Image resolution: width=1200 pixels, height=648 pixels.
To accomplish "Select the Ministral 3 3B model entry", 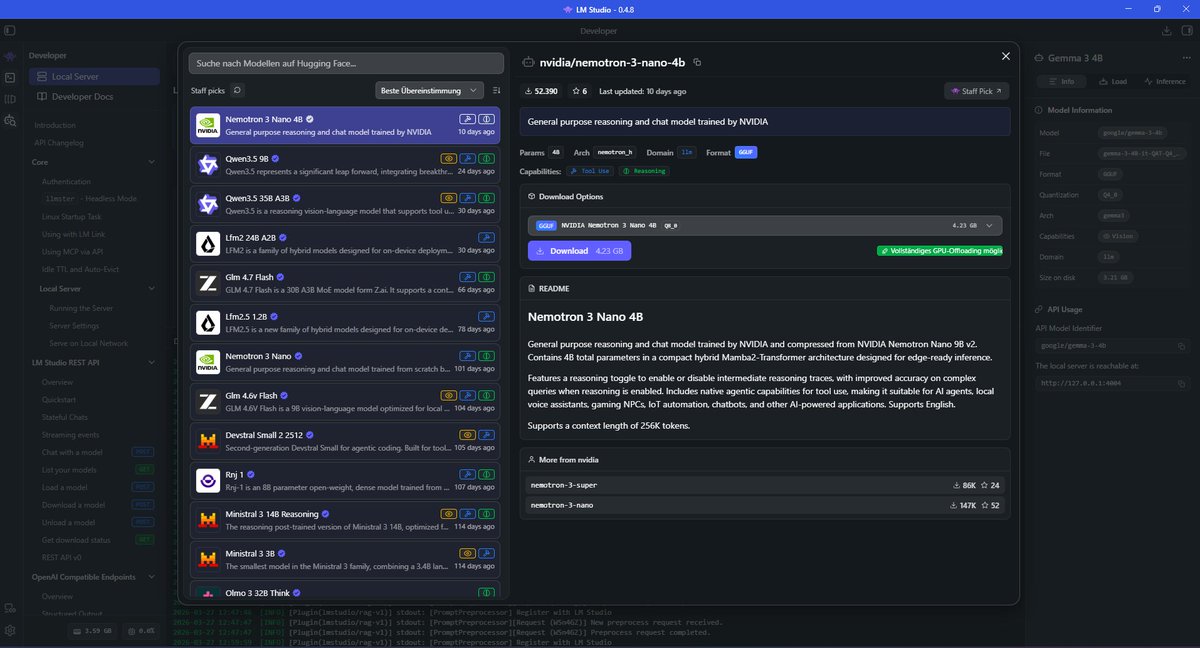I will pos(345,558).
